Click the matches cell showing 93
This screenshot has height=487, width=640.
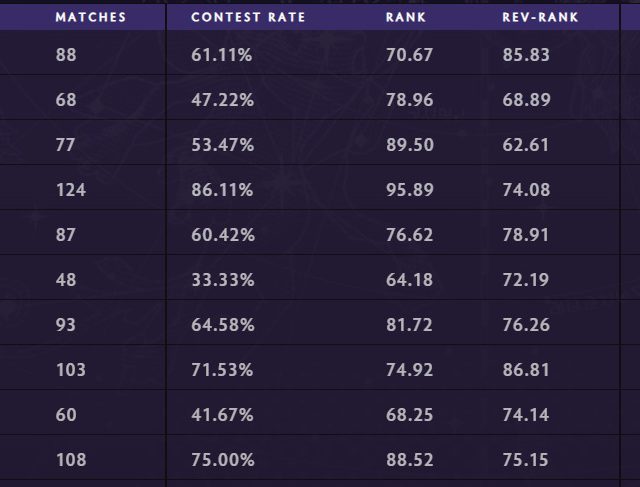tap(66, 325)
